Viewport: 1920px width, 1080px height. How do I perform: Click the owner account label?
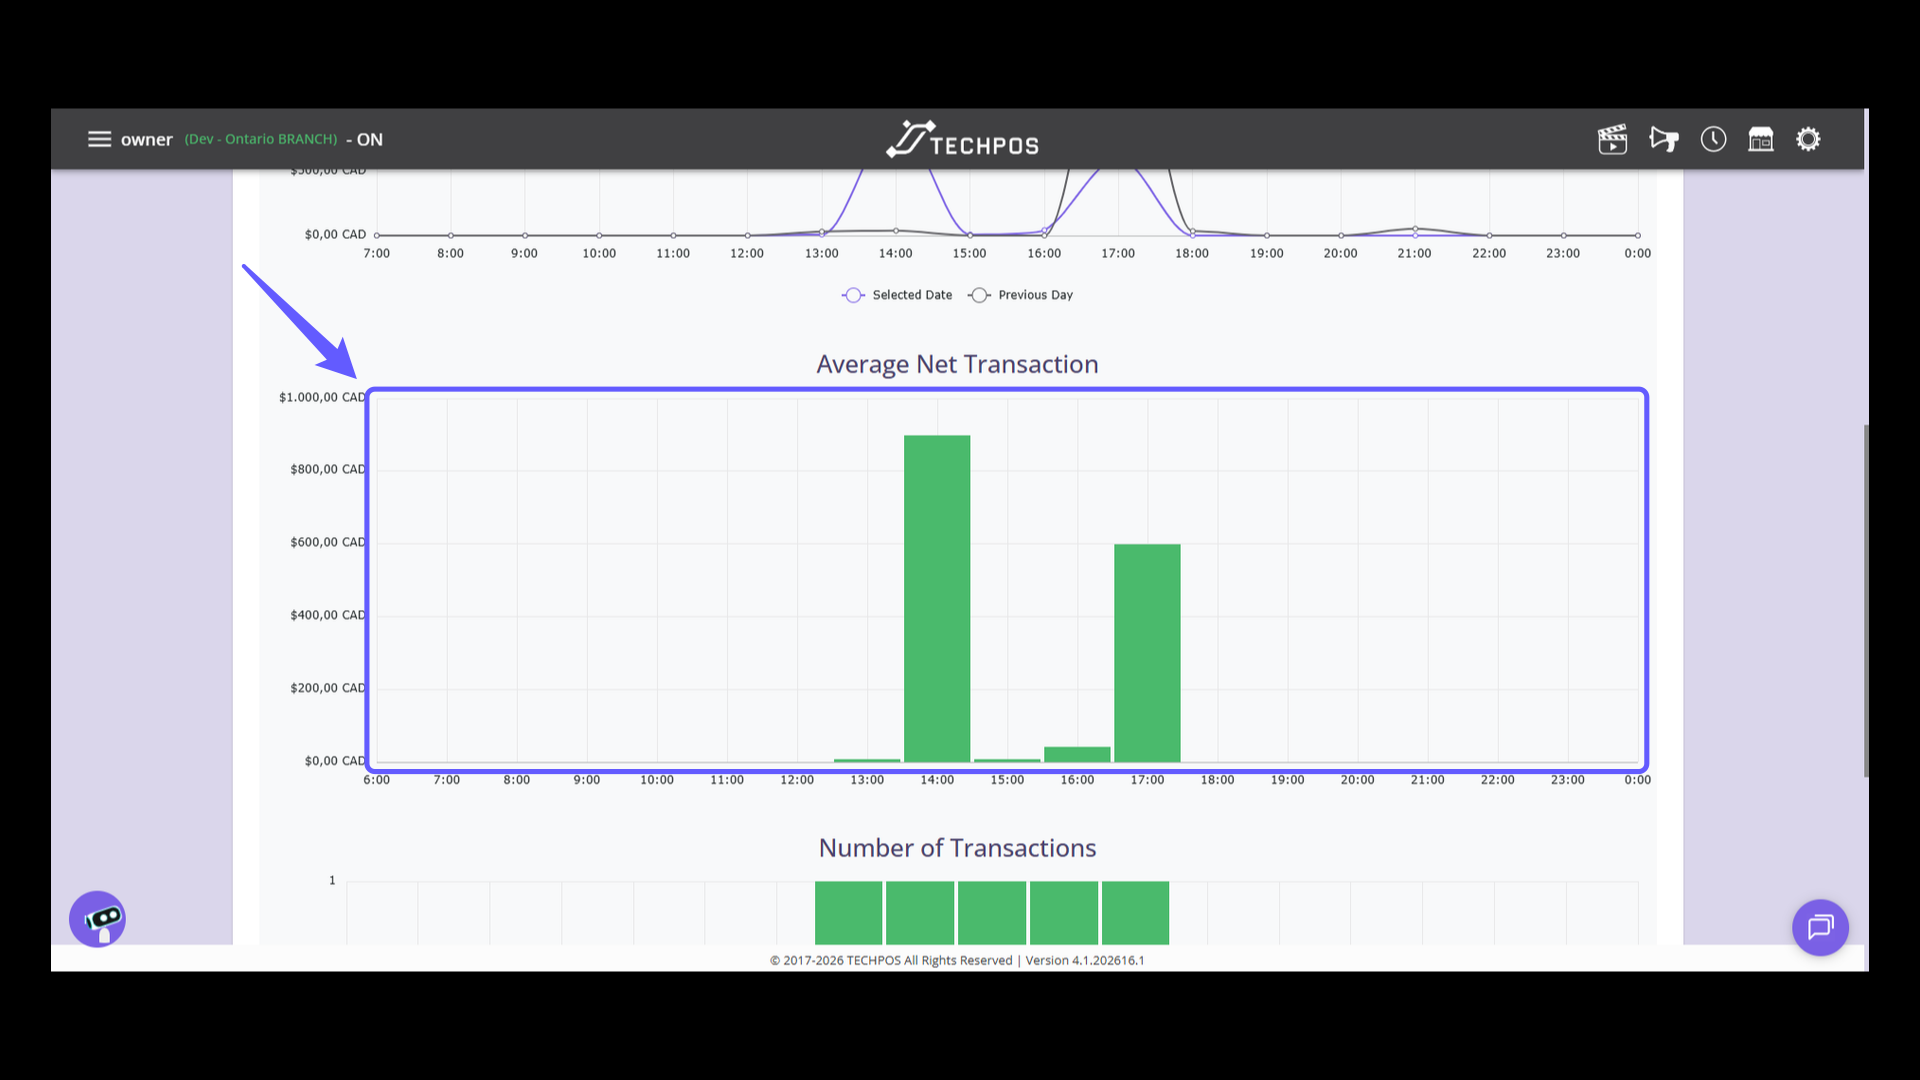(x=147, y=139)
